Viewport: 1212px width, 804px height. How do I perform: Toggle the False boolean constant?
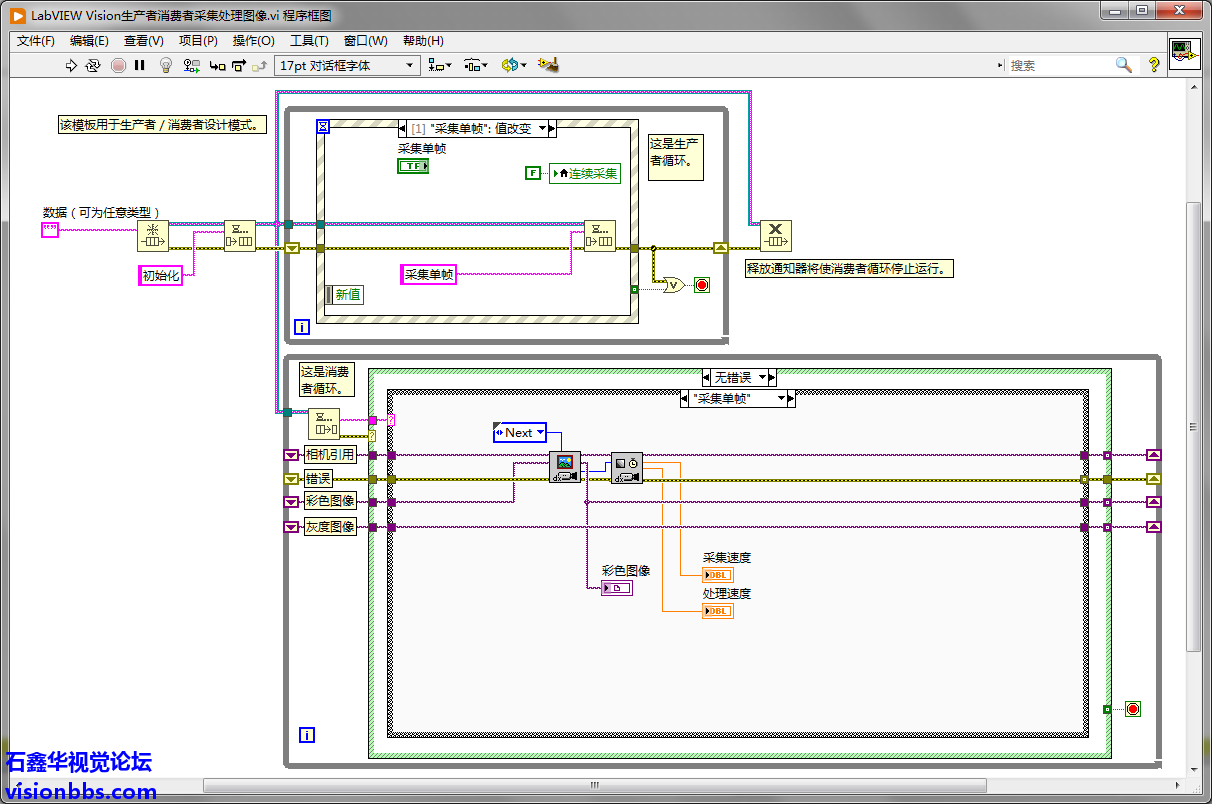(533, 173)
